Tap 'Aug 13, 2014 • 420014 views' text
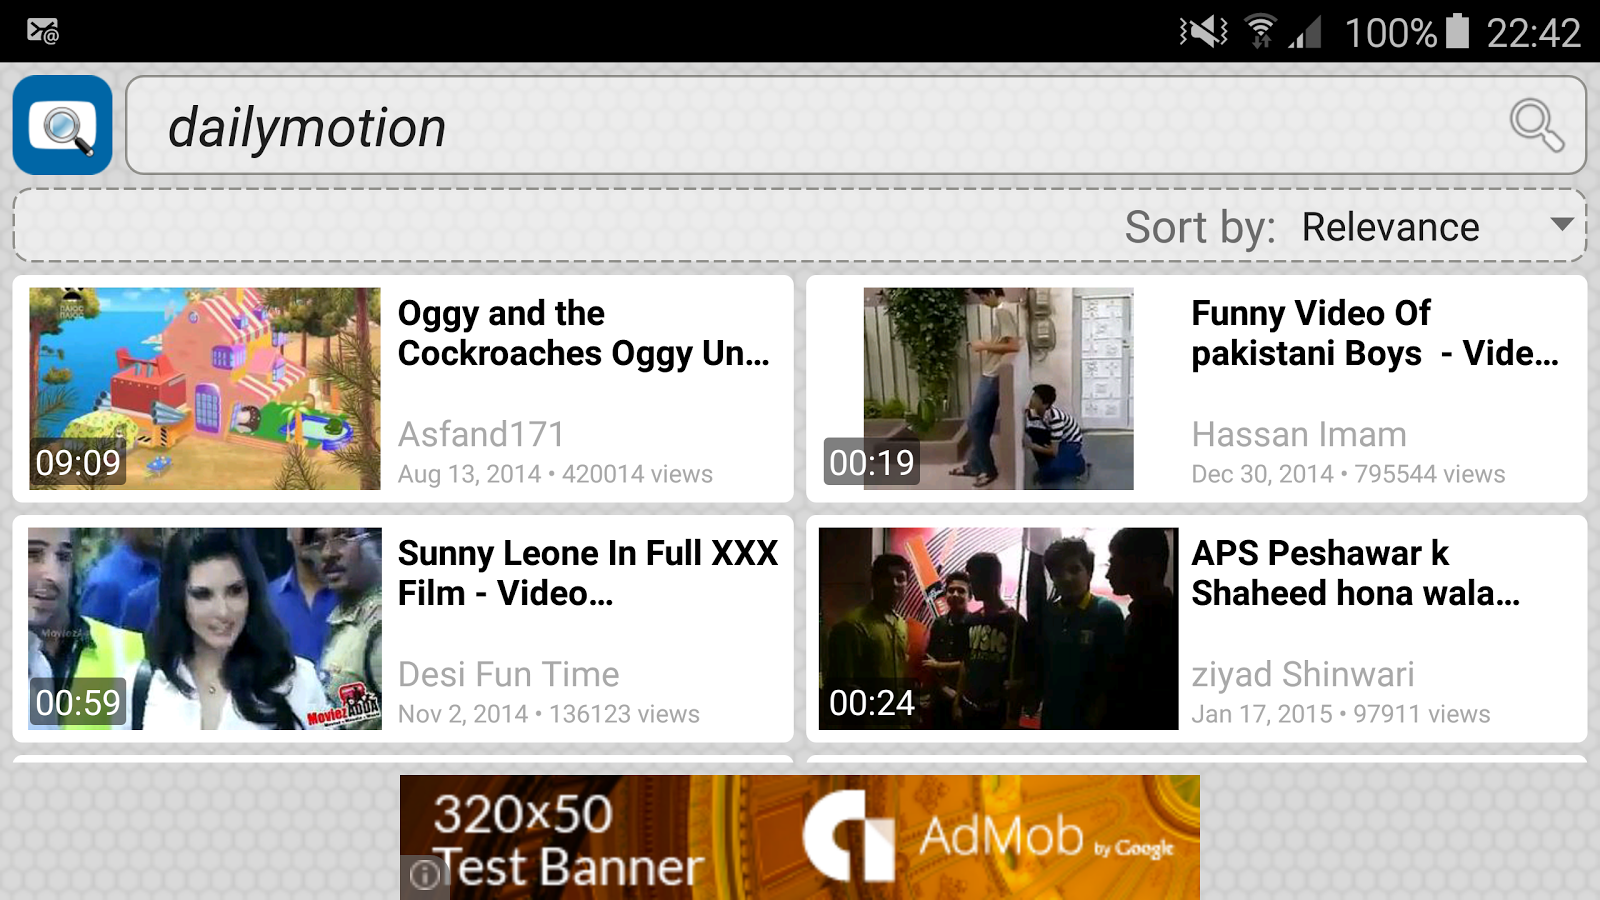The width and height of the screenshot is (1600, 900). (555, 474)
